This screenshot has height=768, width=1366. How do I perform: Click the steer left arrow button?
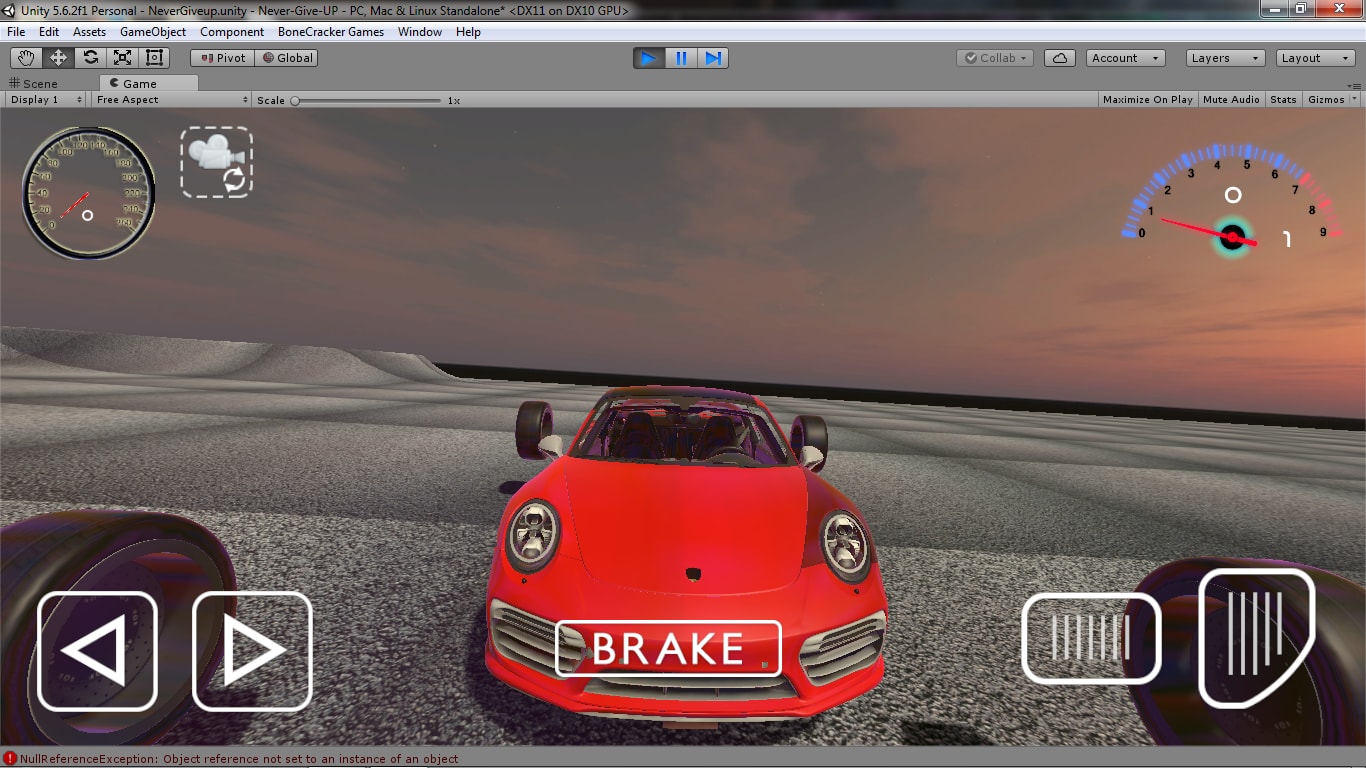97,651
